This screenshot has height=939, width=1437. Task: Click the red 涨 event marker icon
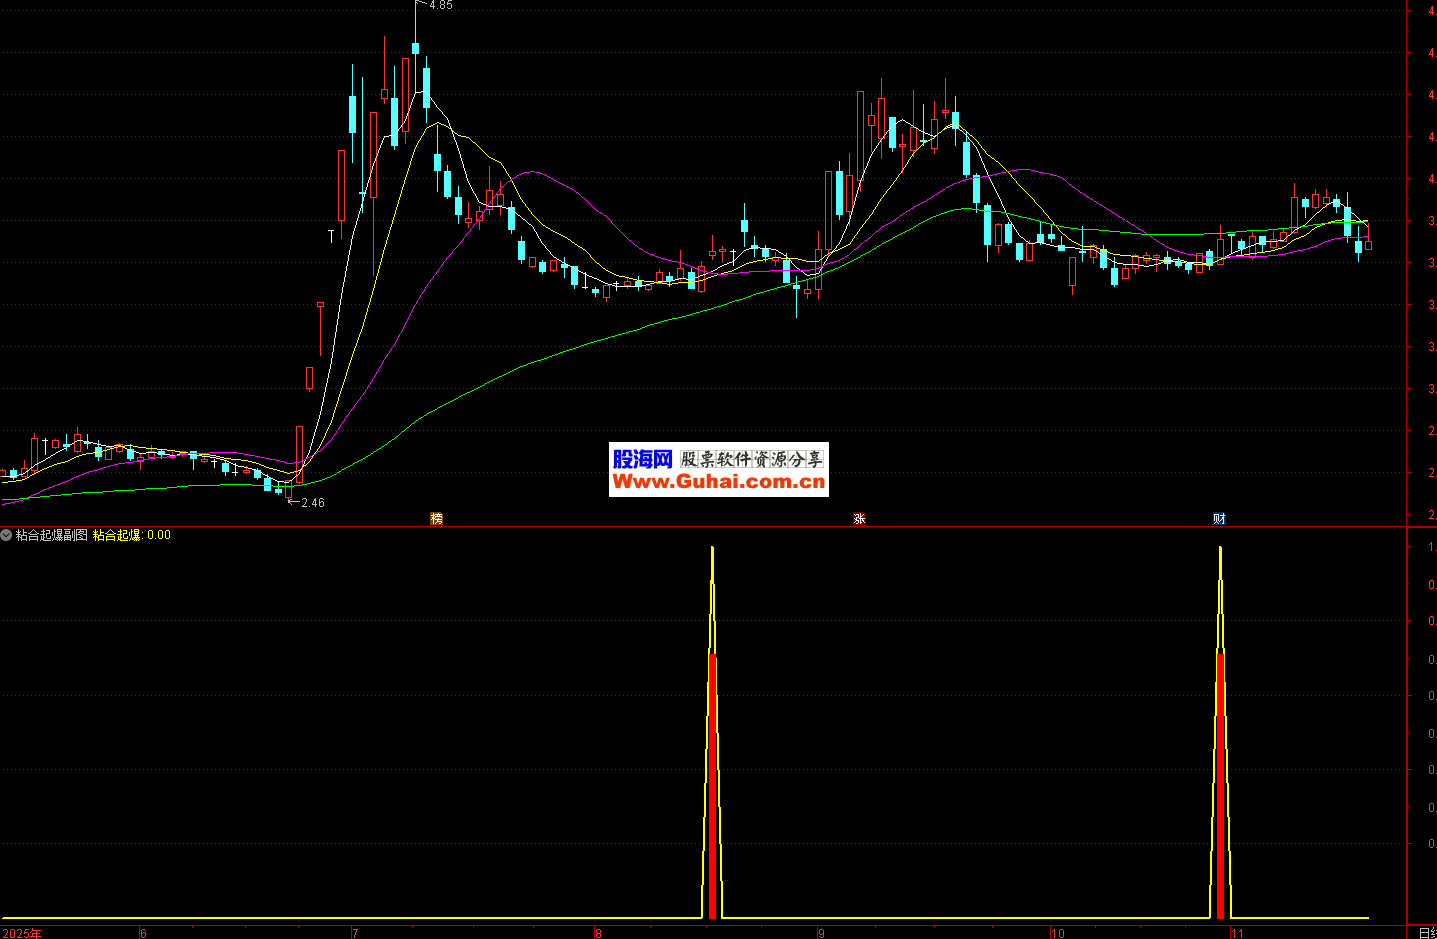tap(859, 518)
